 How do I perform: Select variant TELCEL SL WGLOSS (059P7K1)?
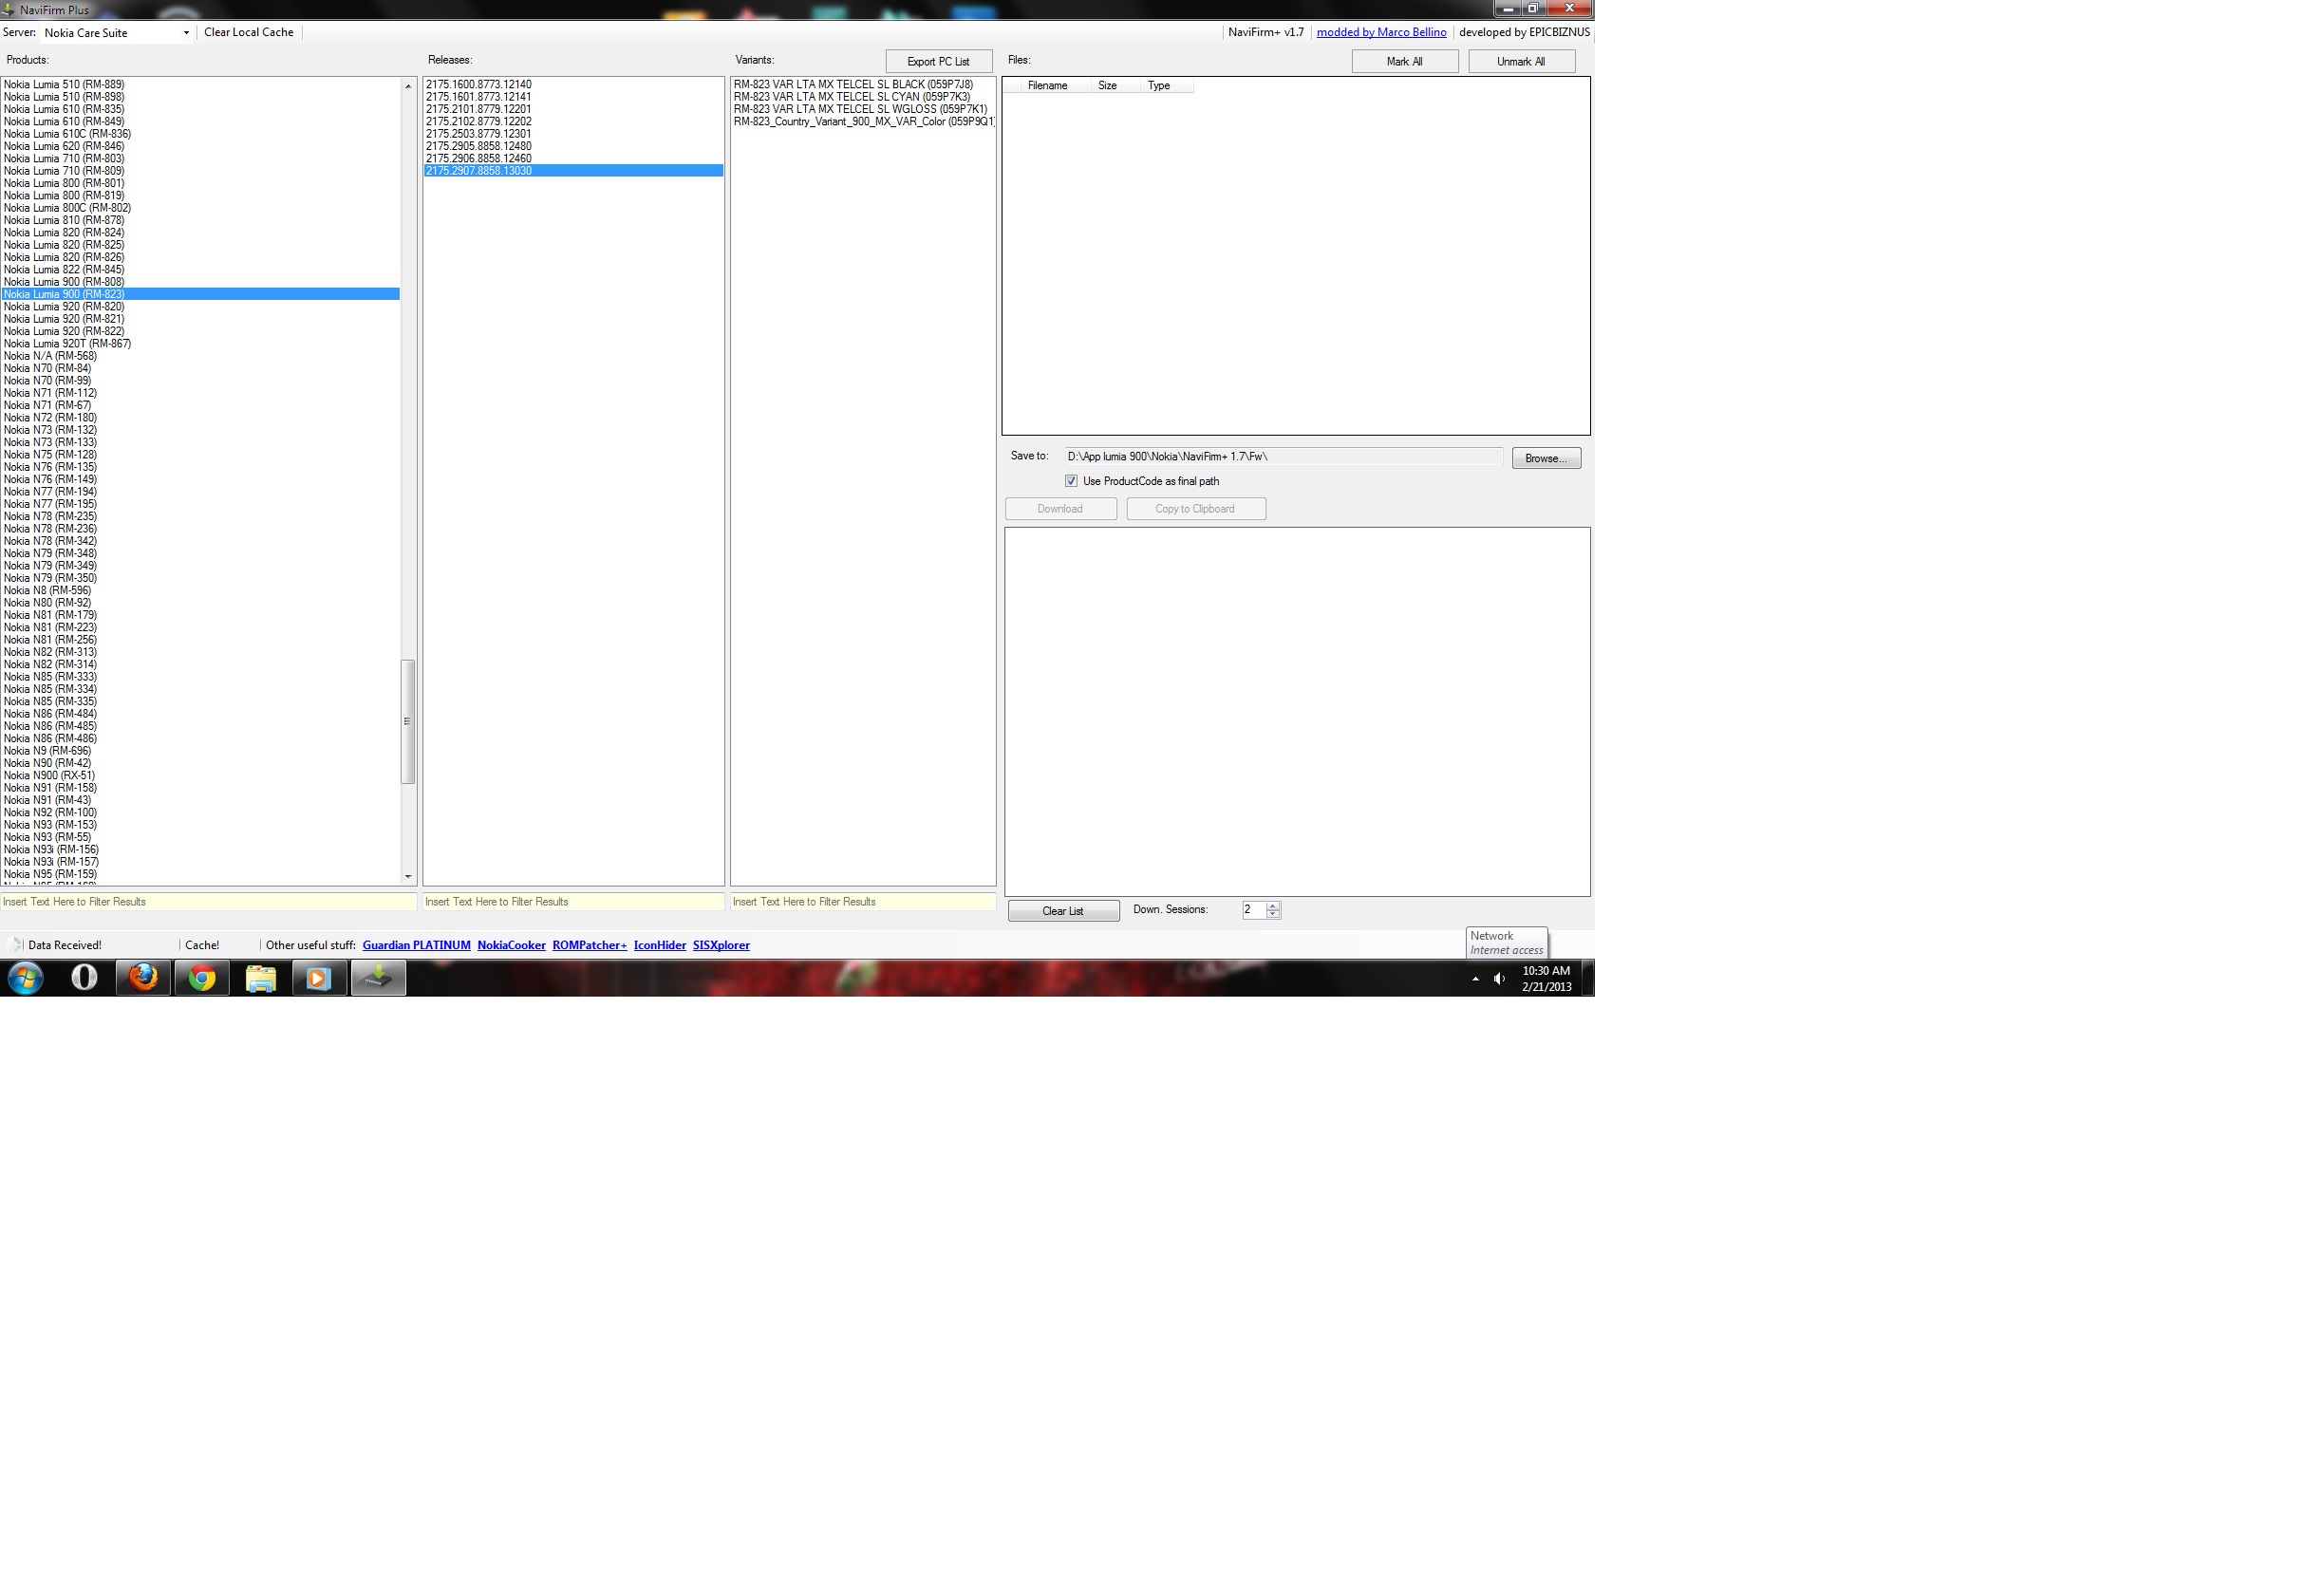863,109
